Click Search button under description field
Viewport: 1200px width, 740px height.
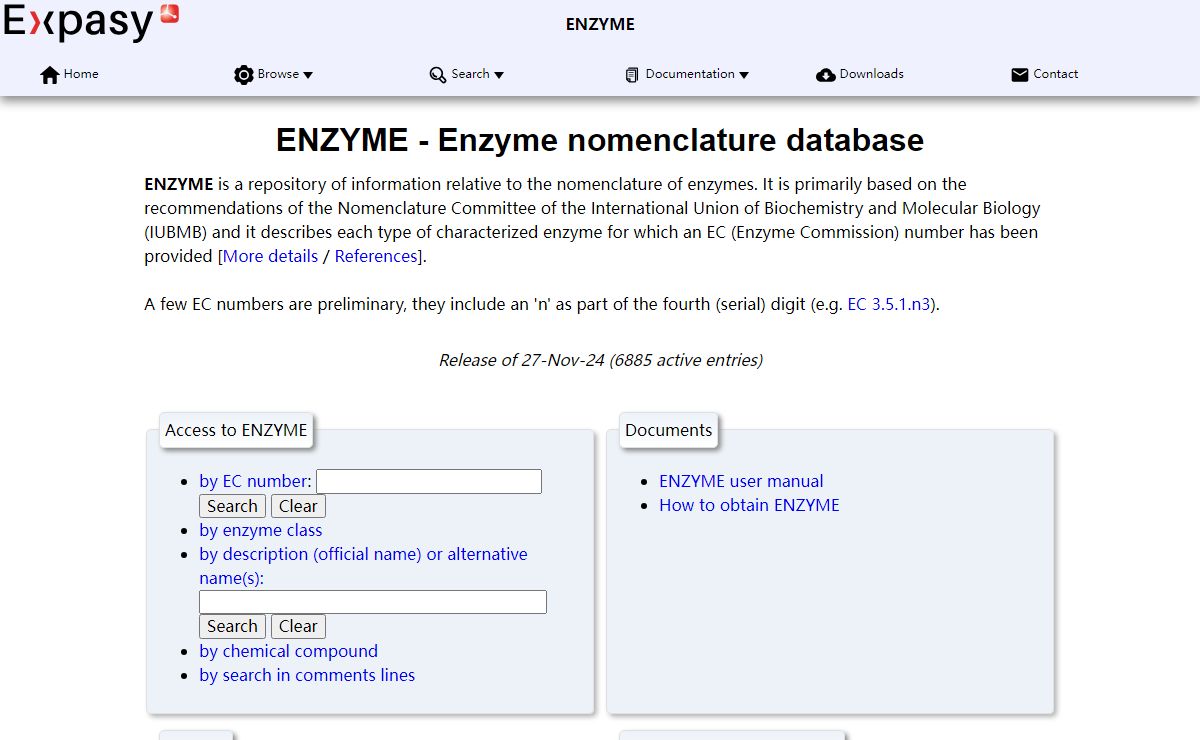click(232, 626)
